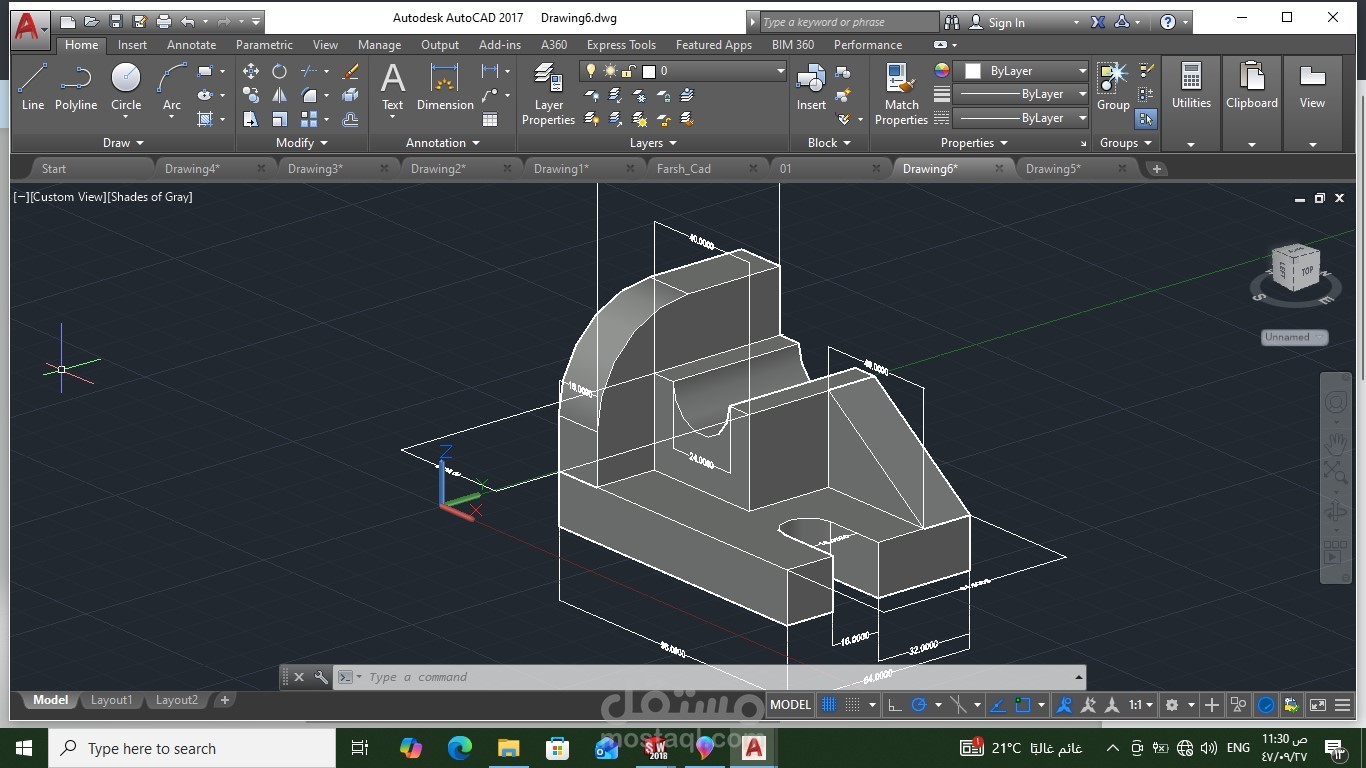Open the layer selection dropdown
The height and width of the screenshot is (768, 1366).
click(x=684, y=71)
